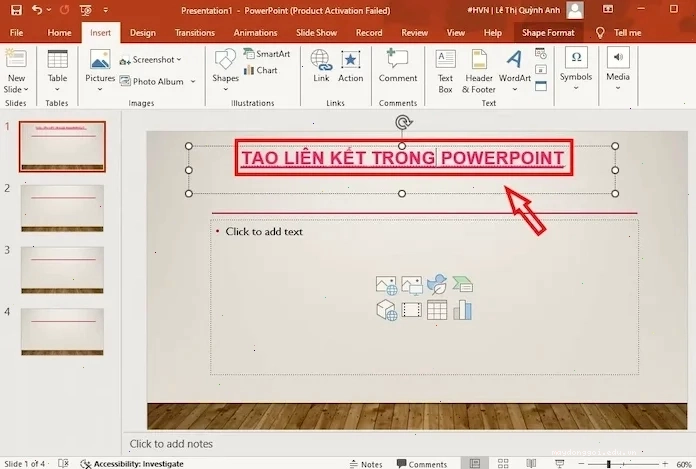Adjust the zoom slider handle

click(609, 464)
